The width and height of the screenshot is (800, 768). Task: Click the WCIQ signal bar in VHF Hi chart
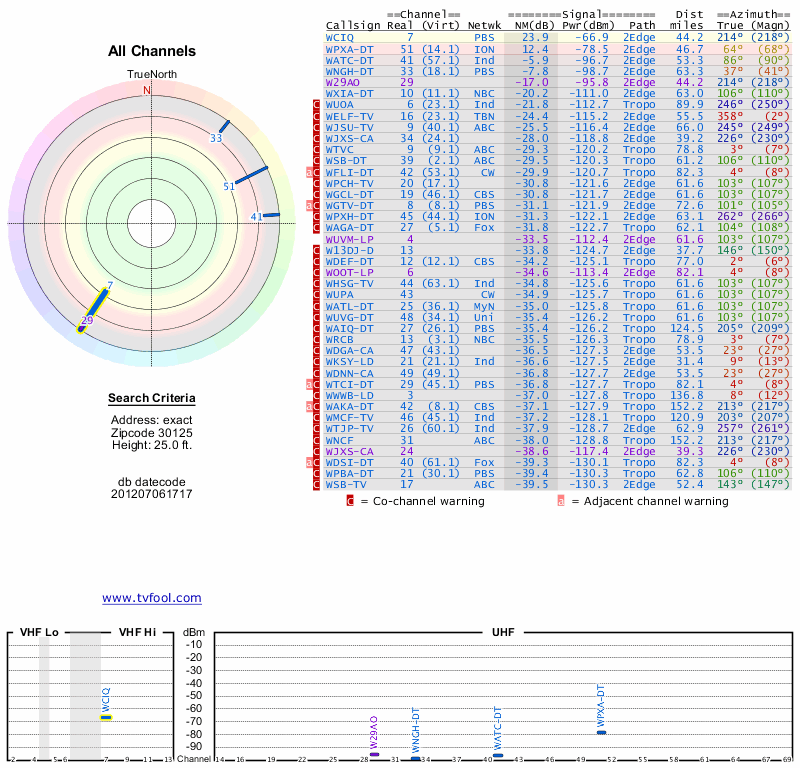(x=105, y=717)
